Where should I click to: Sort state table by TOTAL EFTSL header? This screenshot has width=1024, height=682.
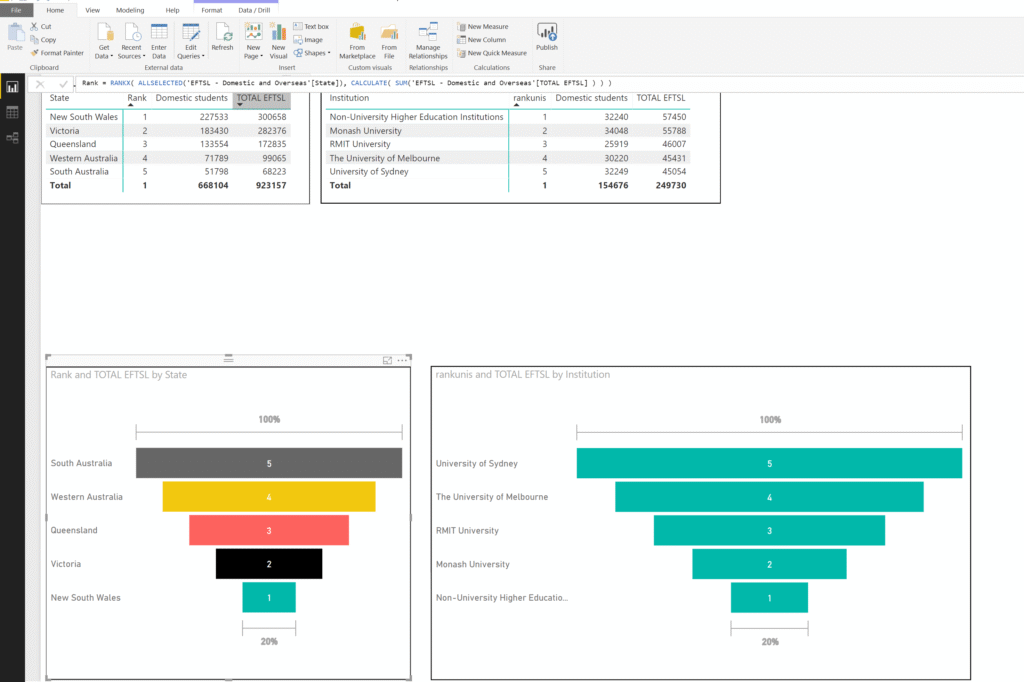(x=261, y=98)
